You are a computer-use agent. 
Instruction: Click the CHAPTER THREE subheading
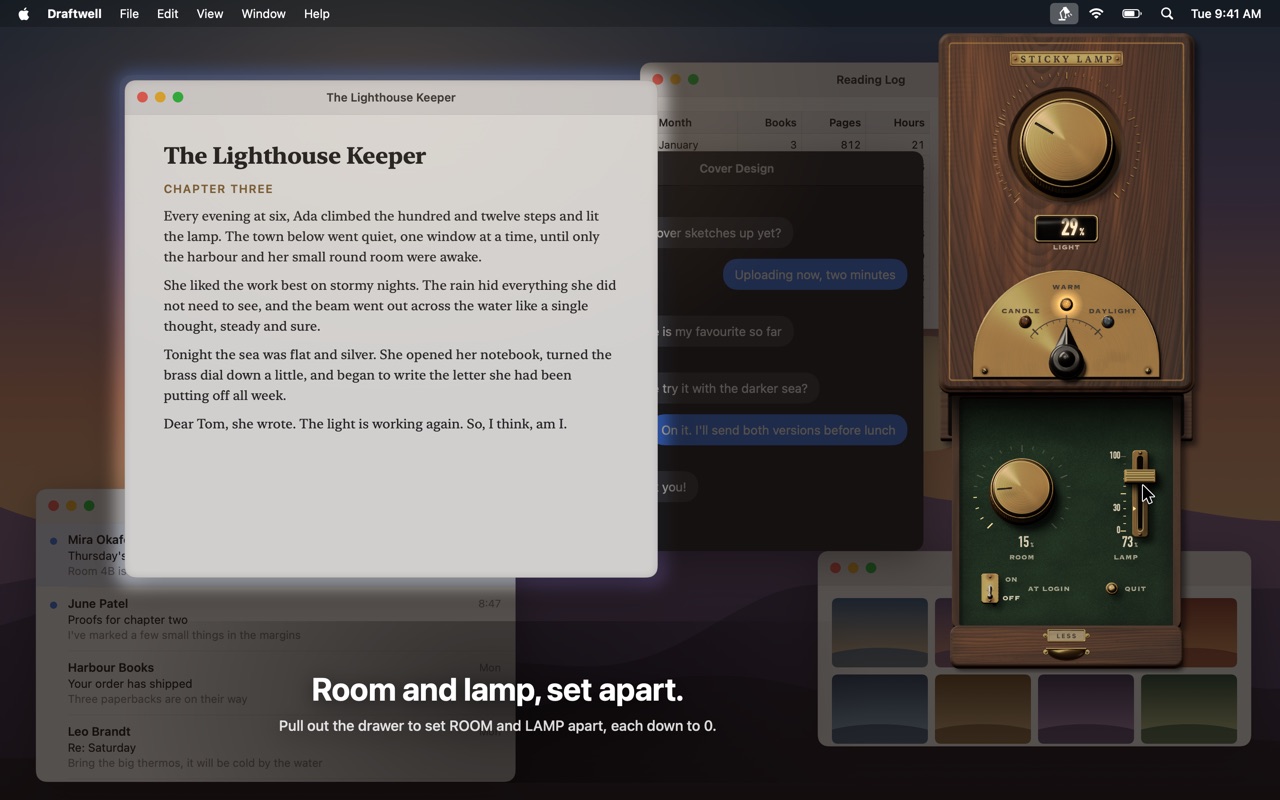(218, 189)
